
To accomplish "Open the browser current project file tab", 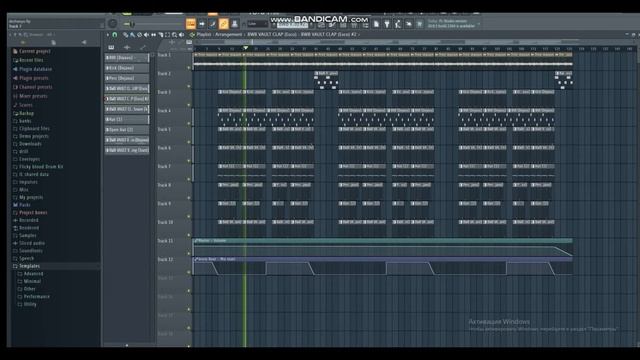I will [x=53, y=42].
